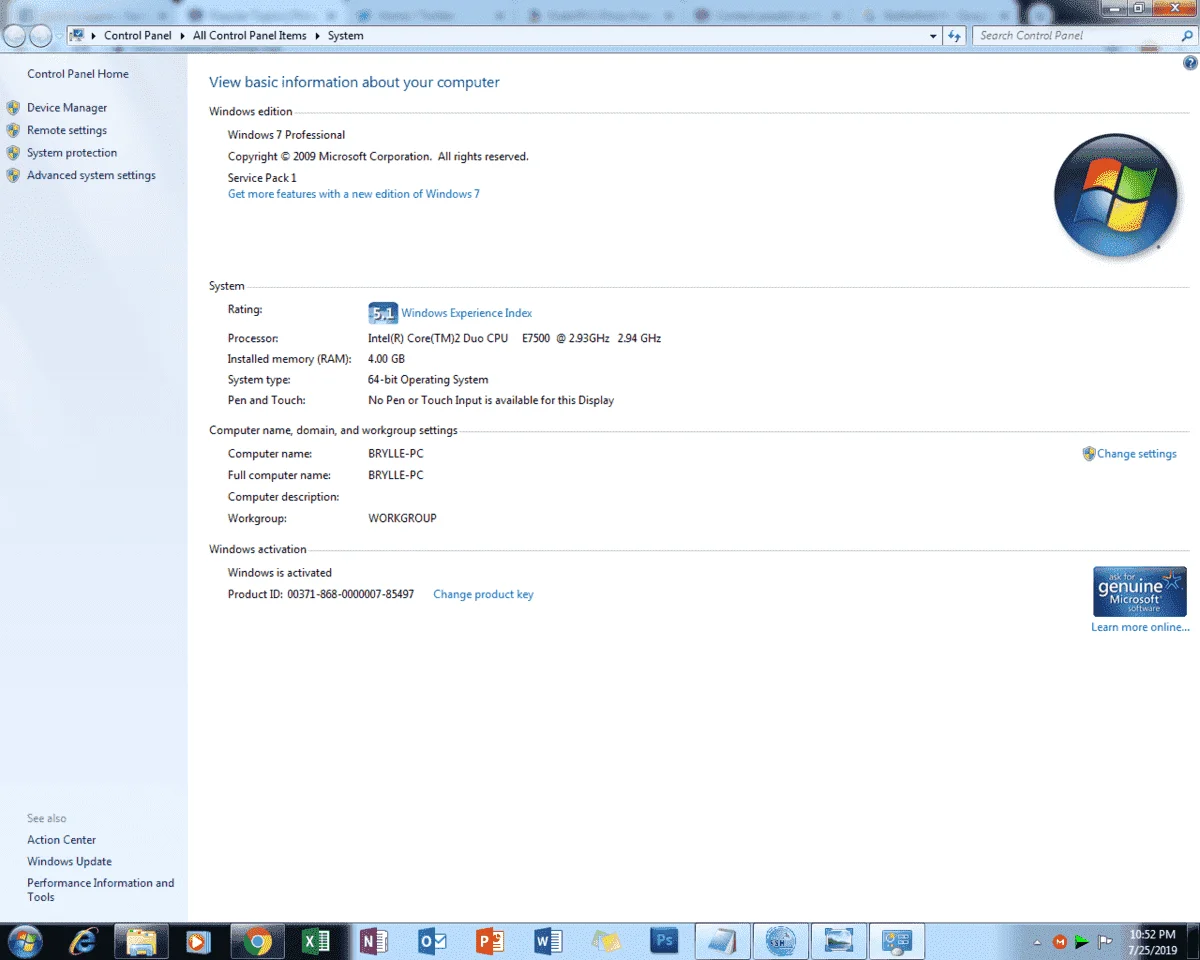This screenshot has width=1200, height=960.
Task: Launch Internet Explorer from taskbar
Action: pos(83,941)
